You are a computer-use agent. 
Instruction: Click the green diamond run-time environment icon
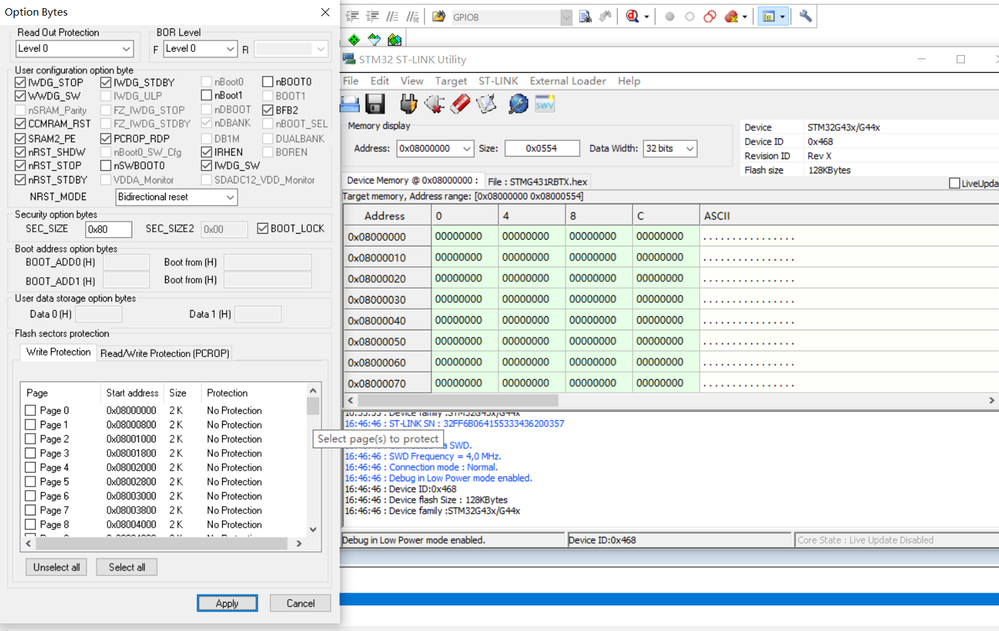pyautogui.click(x=354, y=40)
